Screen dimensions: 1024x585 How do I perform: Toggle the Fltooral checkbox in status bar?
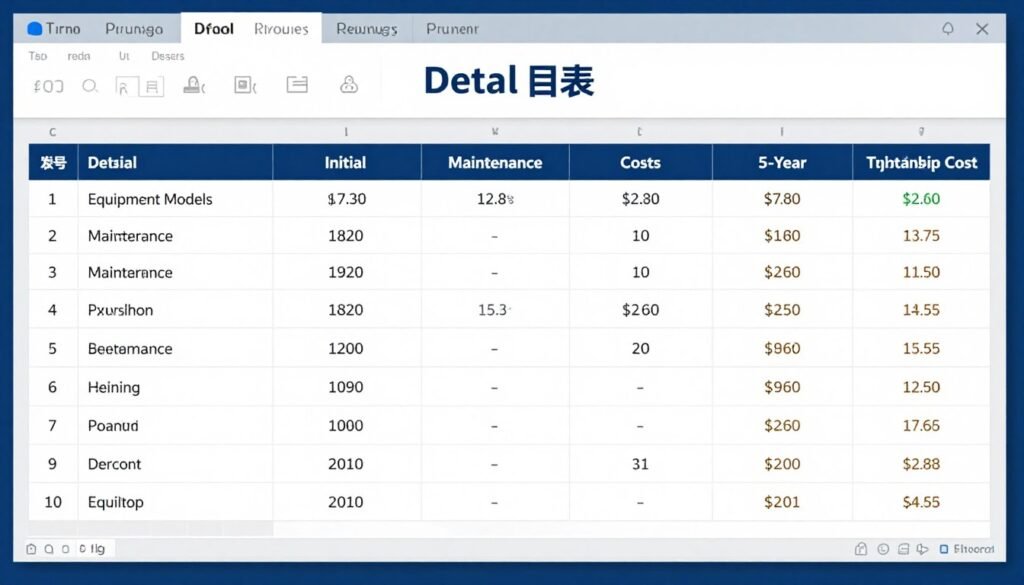(944, 549)
